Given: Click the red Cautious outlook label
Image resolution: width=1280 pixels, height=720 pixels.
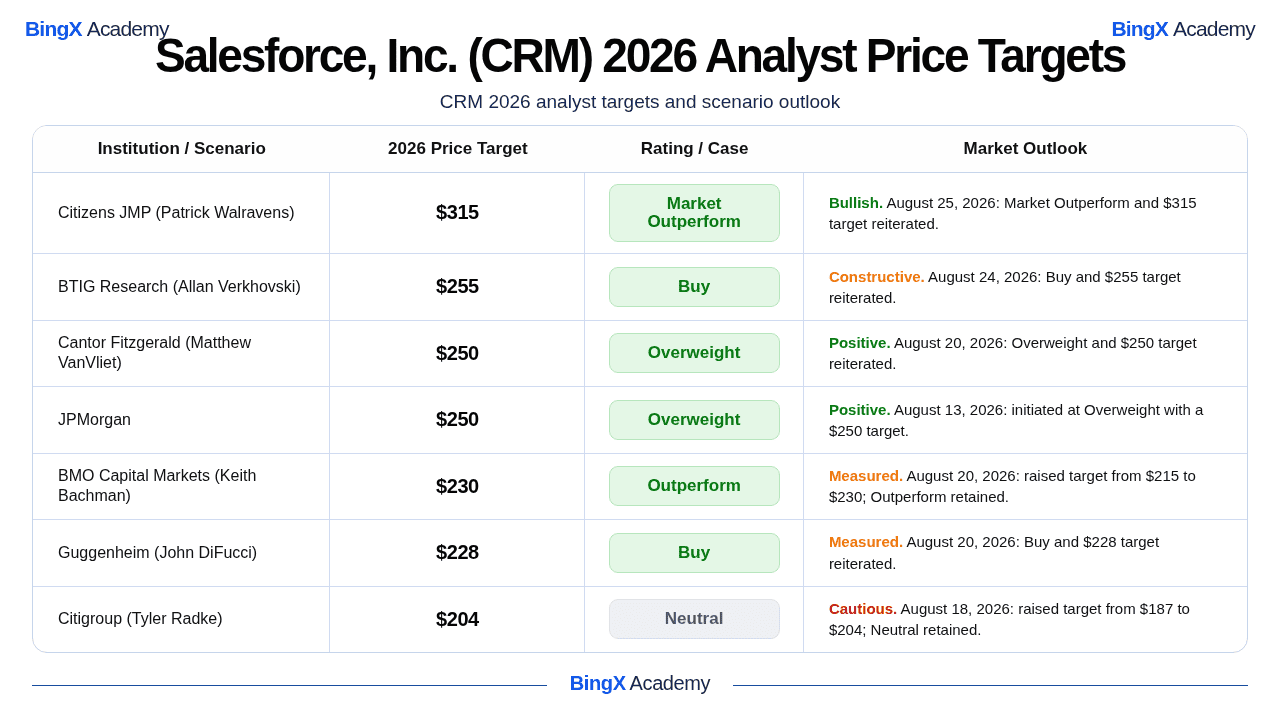Looking at the screenshot, I should 863,609.
